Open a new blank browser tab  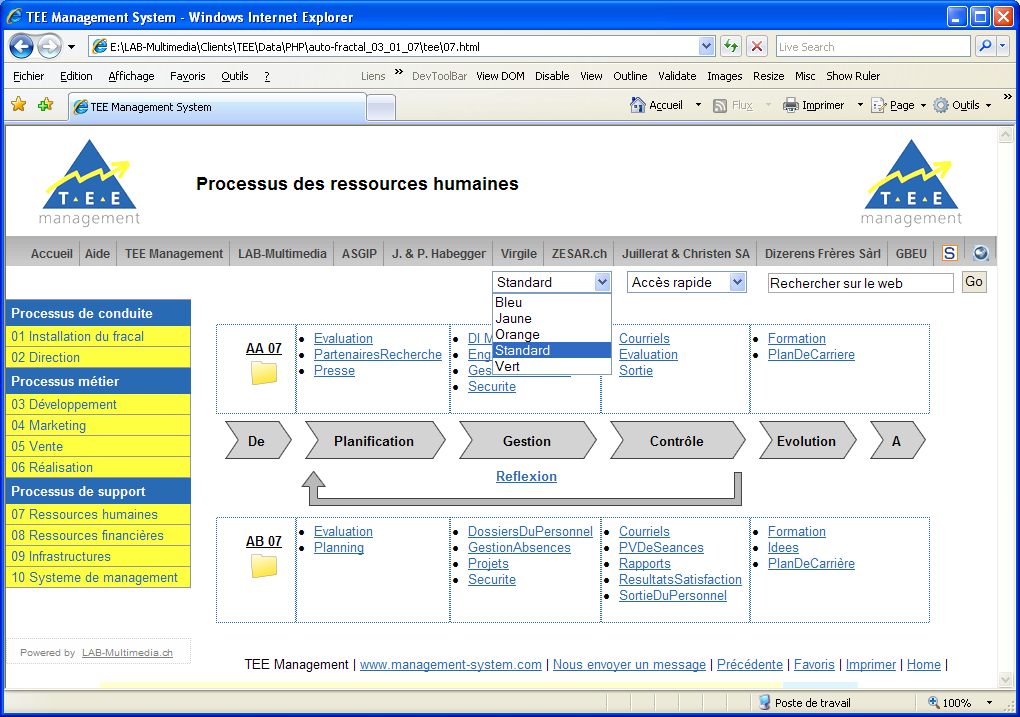(x=381, y=108)
